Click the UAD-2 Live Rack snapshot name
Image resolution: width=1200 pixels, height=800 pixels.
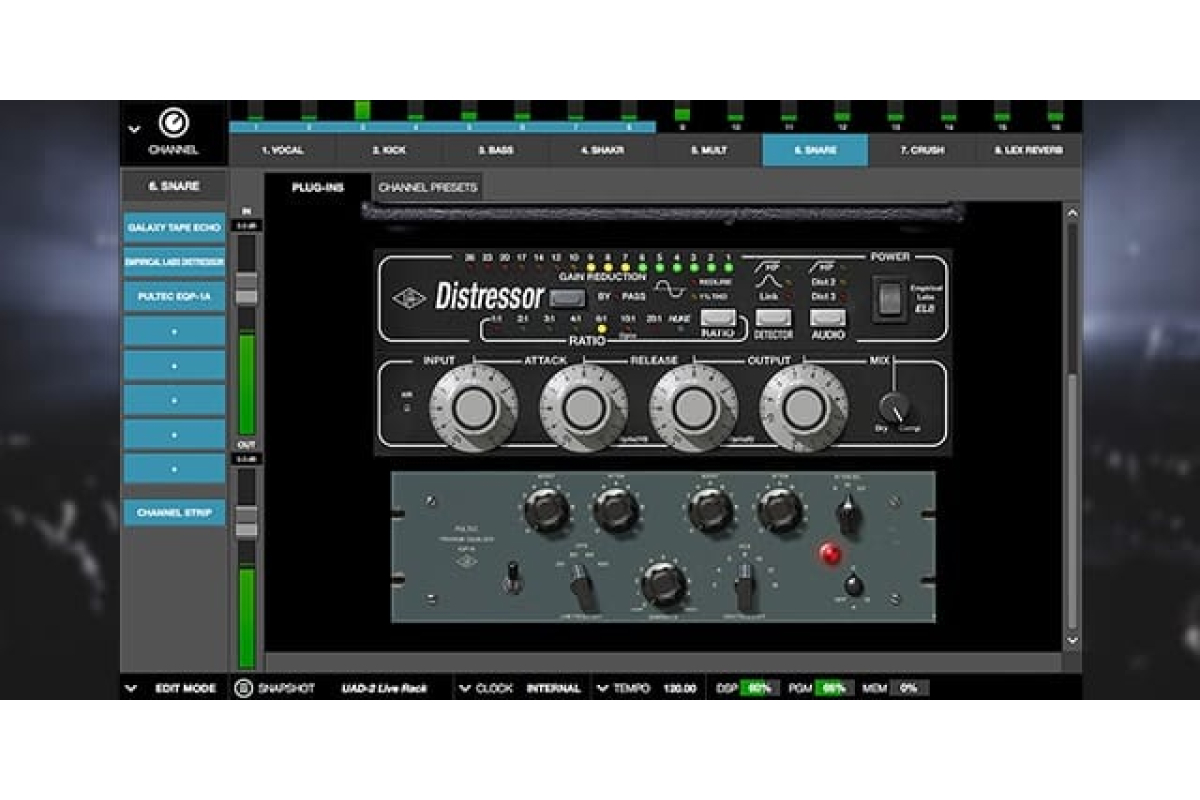(384, 688)
